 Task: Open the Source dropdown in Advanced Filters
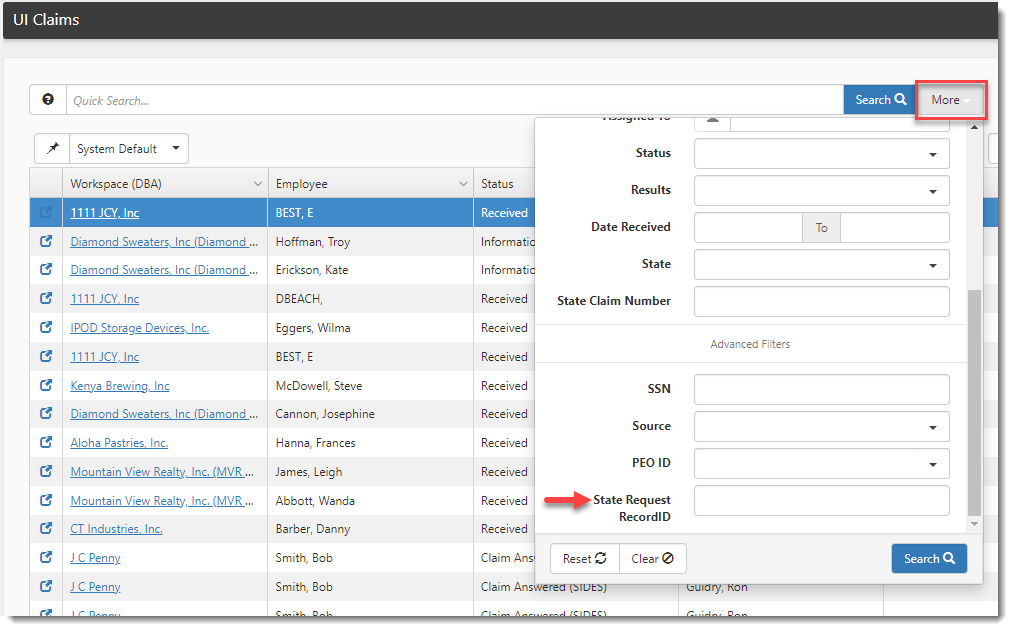pos(821,427)
